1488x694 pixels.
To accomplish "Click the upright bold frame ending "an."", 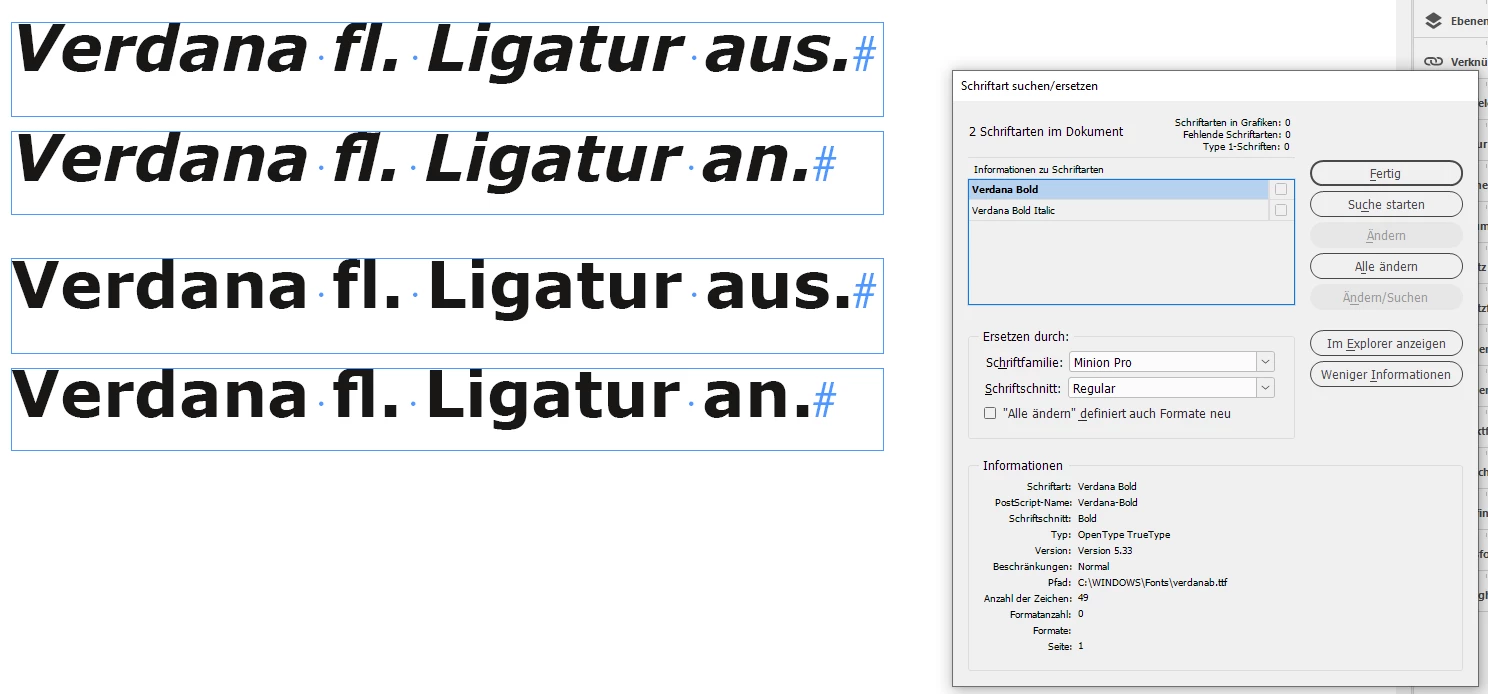I will coord(447,409).
